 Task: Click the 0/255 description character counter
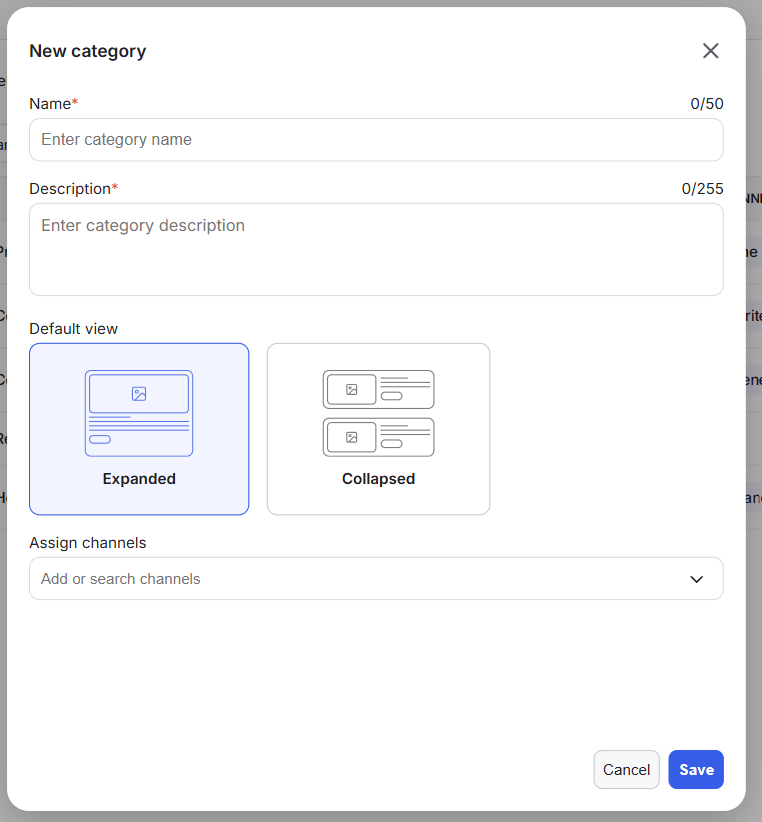tap(703, 189)
